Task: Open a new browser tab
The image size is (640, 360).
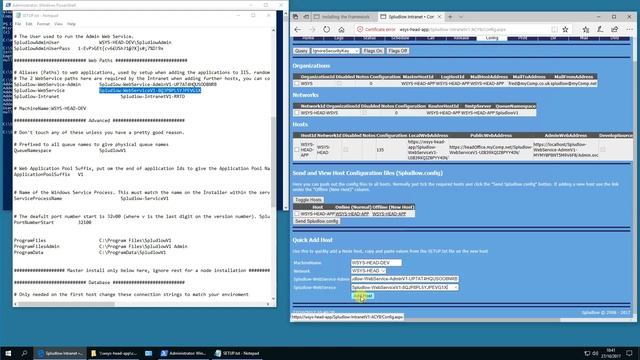Action: click(x=450, y=17)
